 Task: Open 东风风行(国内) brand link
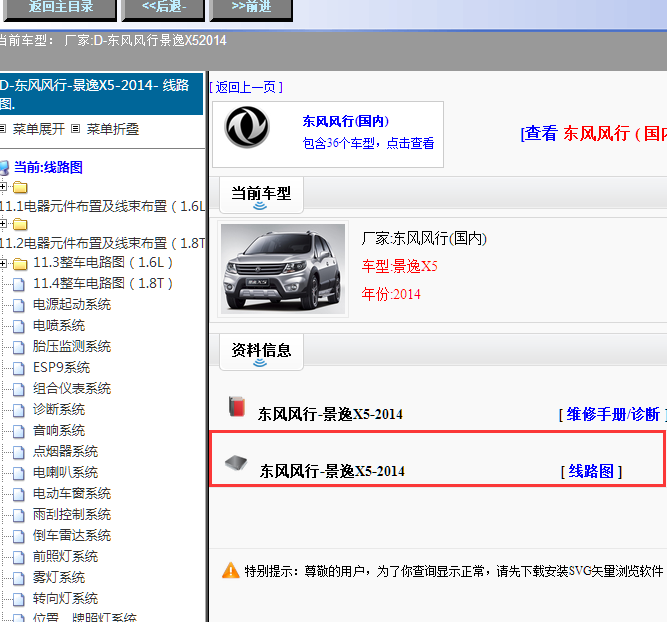[x=345, y=121]
